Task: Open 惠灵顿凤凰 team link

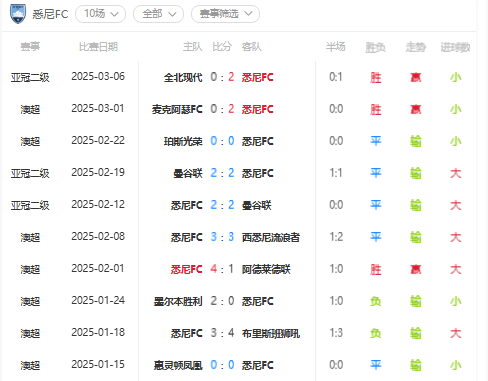Action: point(178,365)
